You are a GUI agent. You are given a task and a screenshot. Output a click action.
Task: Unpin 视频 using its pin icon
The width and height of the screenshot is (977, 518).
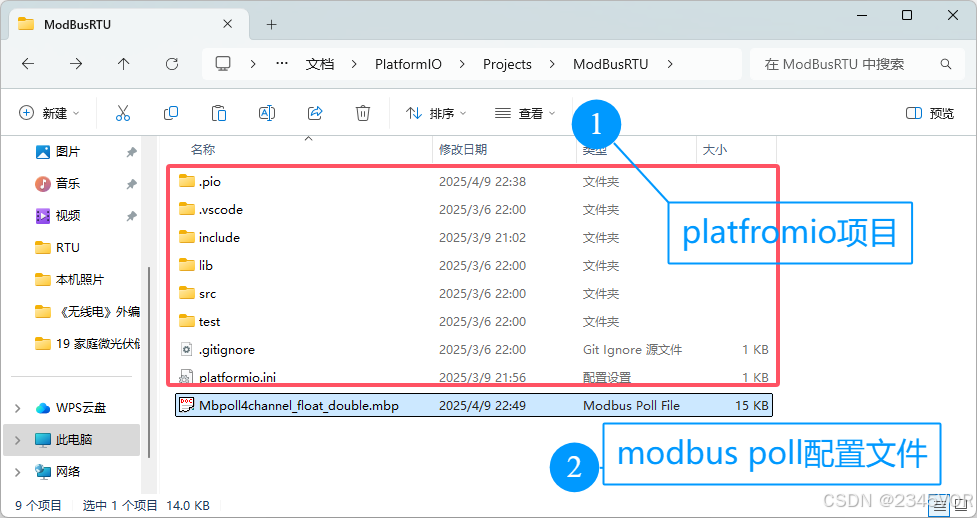point(131,216)
